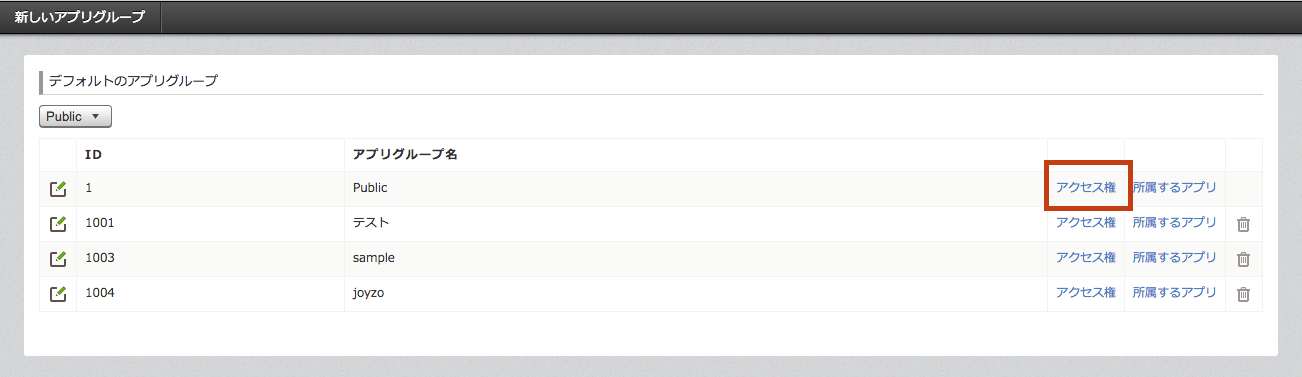
Task: Edit the Public app group row
Action: 58,188
